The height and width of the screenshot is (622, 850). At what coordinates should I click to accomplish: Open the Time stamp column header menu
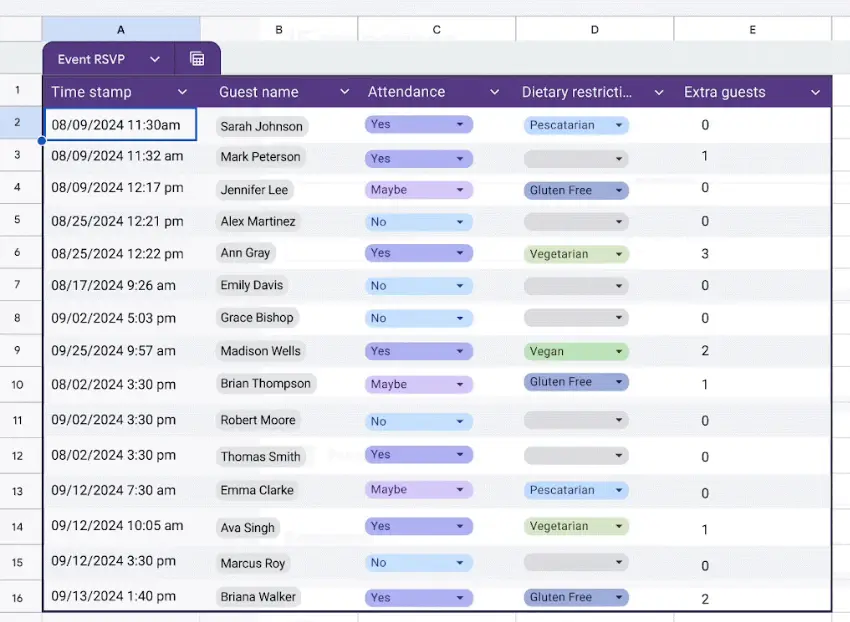pyautogui.click(x=182, y=91)
